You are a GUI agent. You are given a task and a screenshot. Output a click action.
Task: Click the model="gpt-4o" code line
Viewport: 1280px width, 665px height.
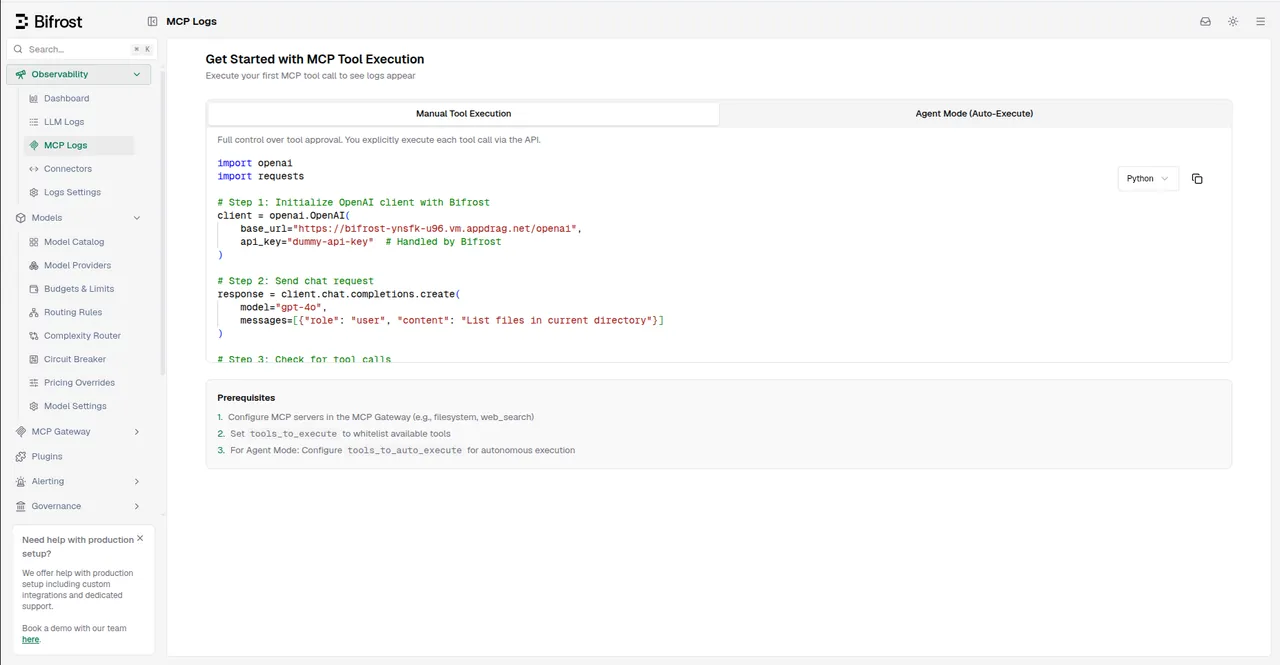284,308
